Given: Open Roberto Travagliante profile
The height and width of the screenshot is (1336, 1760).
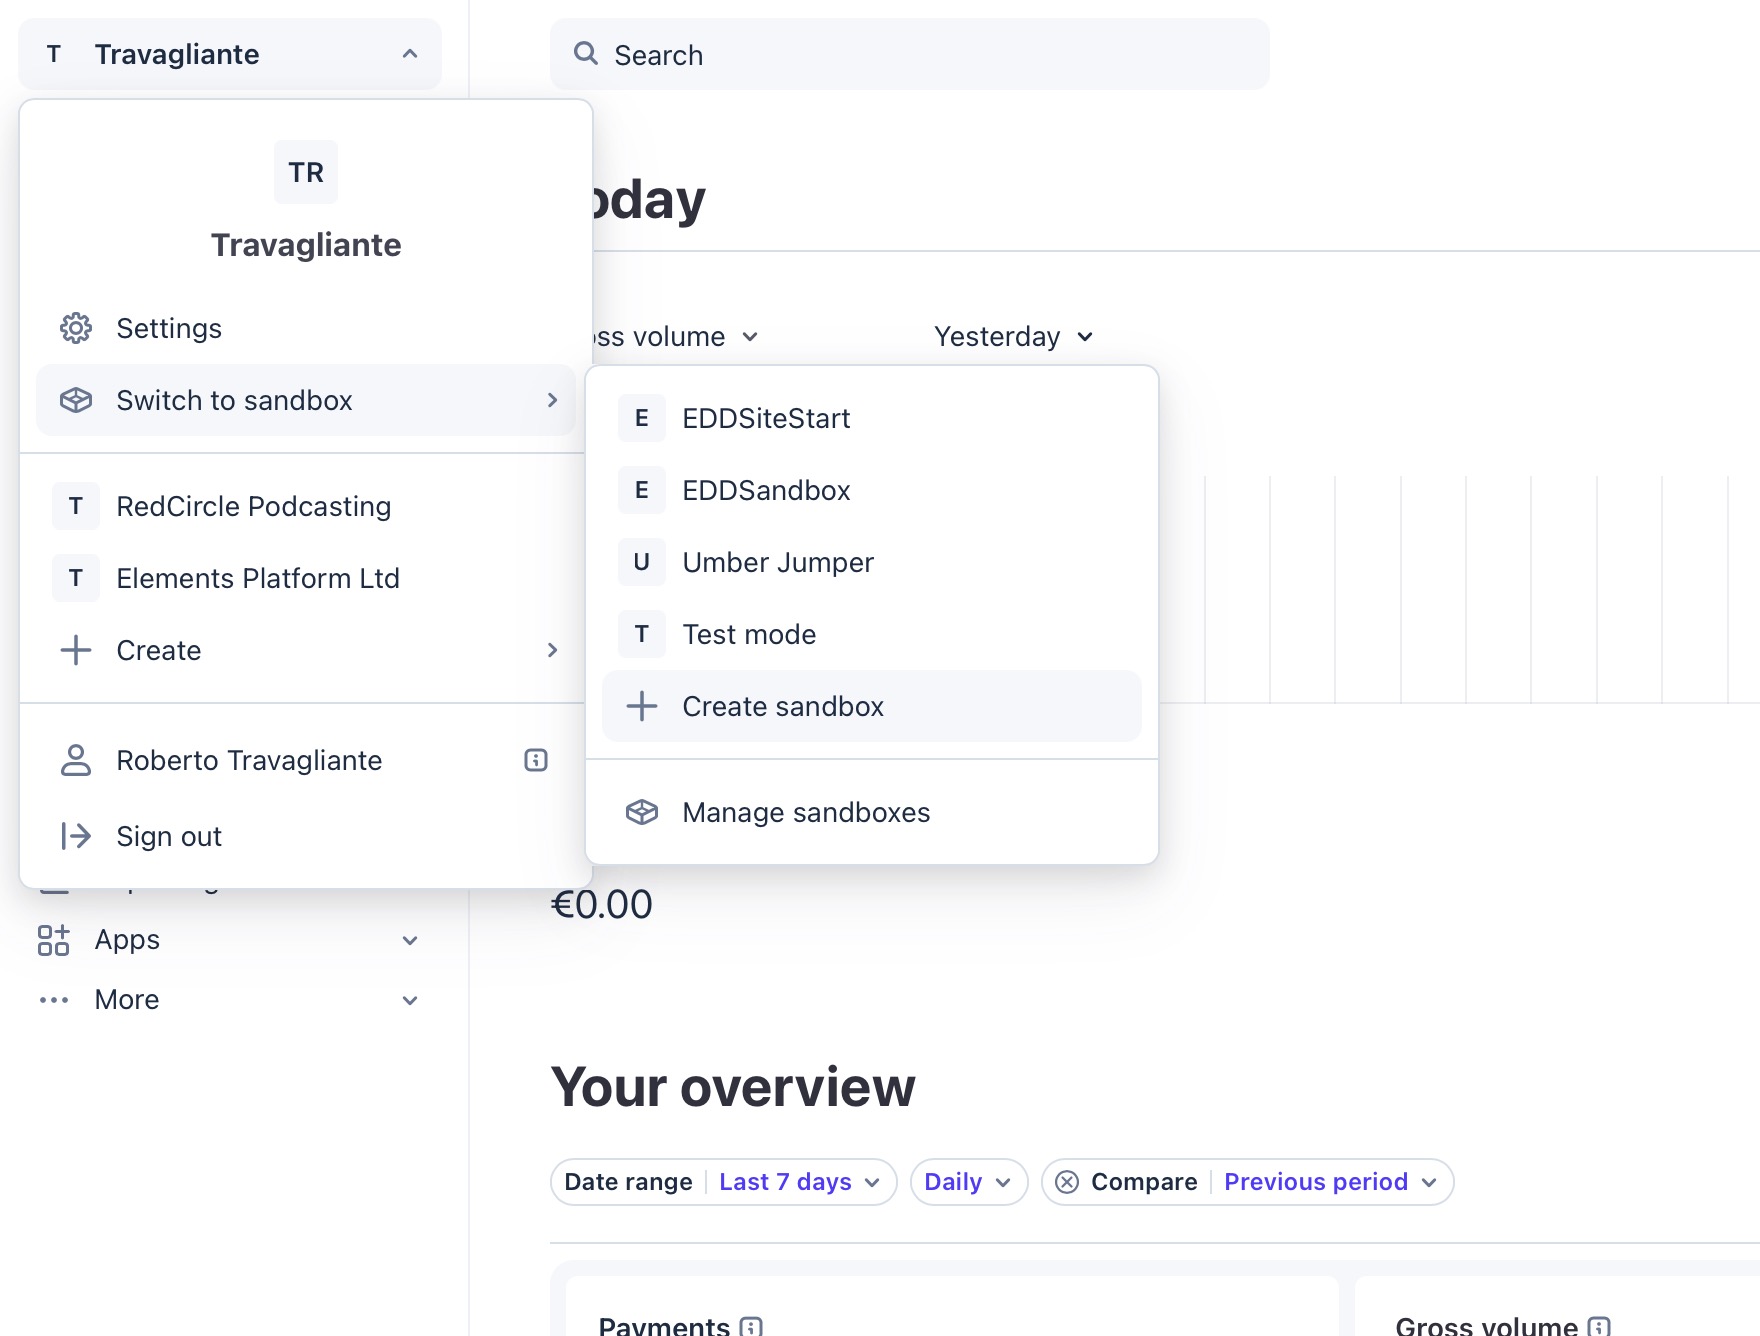Looking at the screenshot, I should [x=306, y=760].
